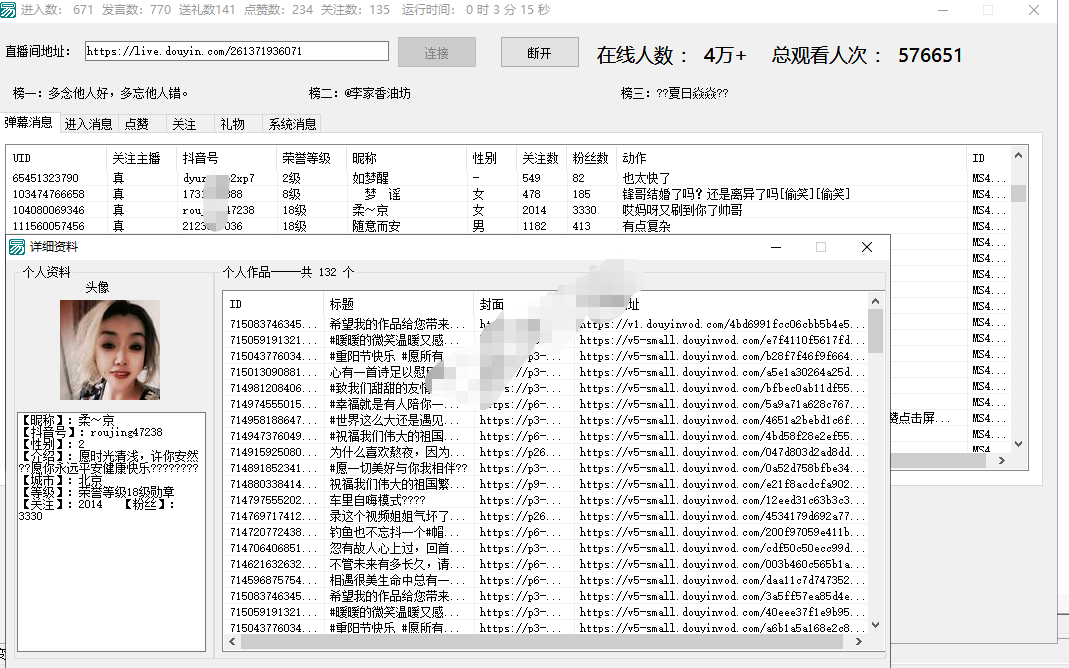Click the 连接 connect button
This screenshot has width=1069, height=668.
click(x=436, y=53)
